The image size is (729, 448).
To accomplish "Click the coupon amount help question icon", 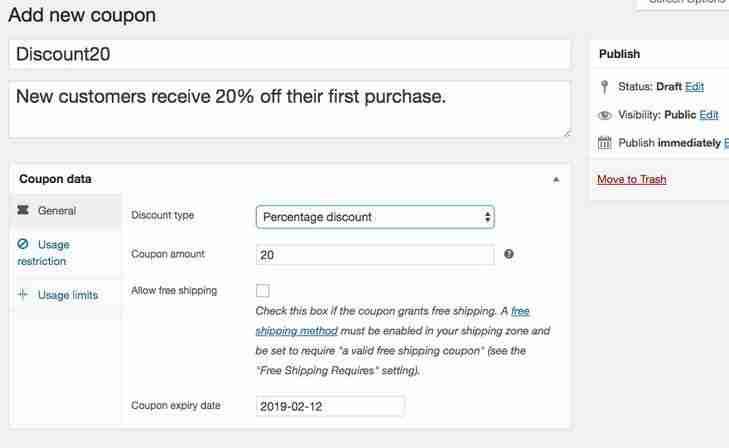I will (509, 254).
